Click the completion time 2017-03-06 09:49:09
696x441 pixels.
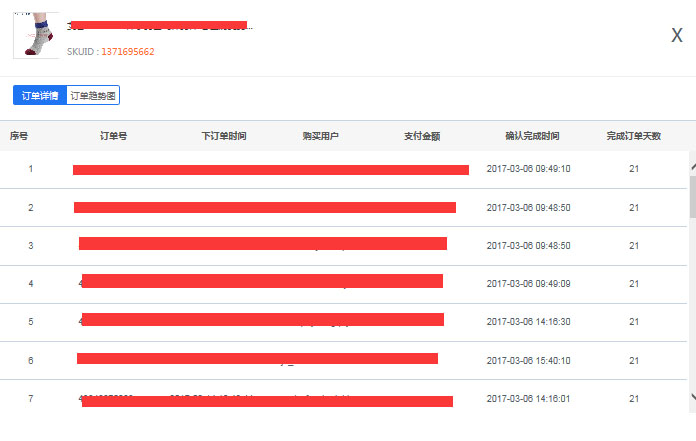pos(528,284)
